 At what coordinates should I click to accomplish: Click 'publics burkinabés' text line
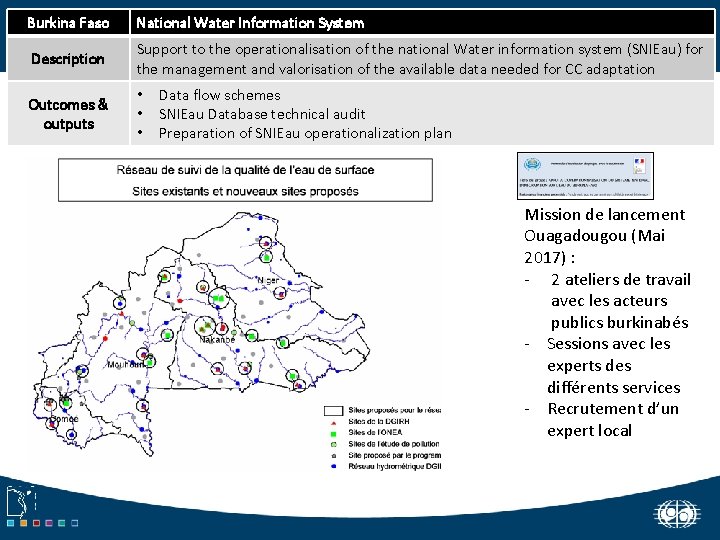619,323
